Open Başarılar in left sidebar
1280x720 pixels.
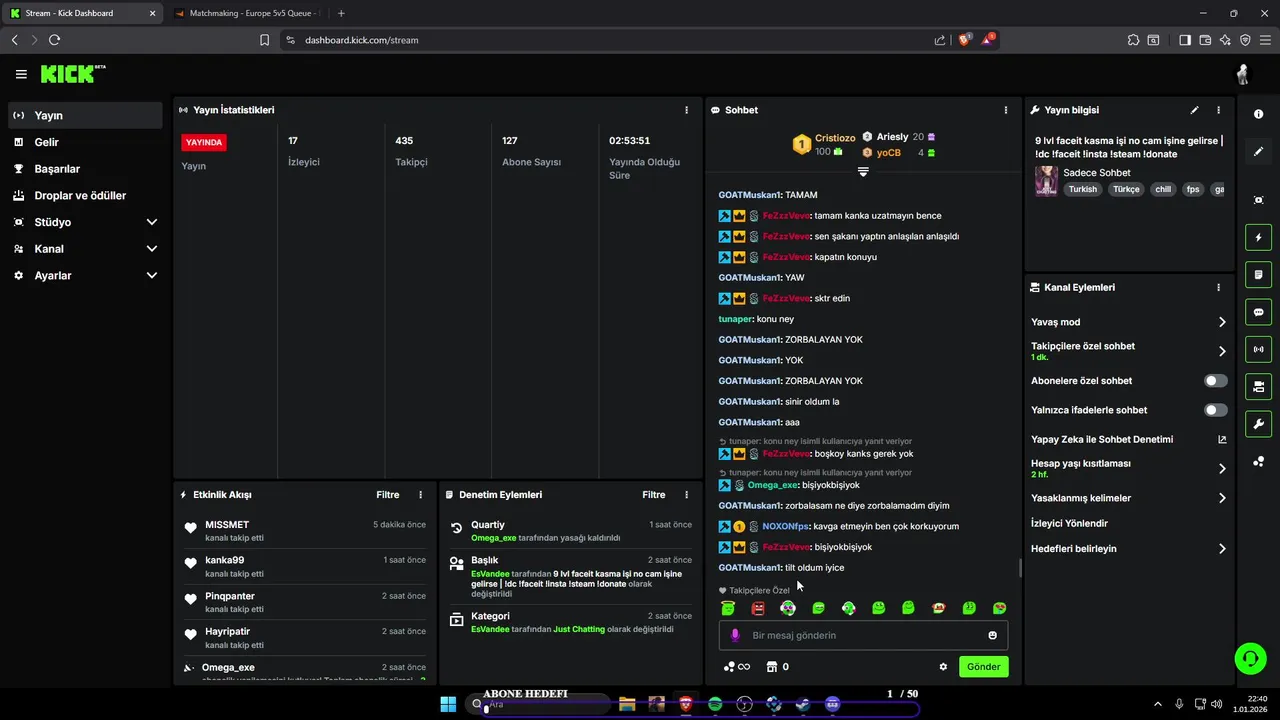(85, 169)
